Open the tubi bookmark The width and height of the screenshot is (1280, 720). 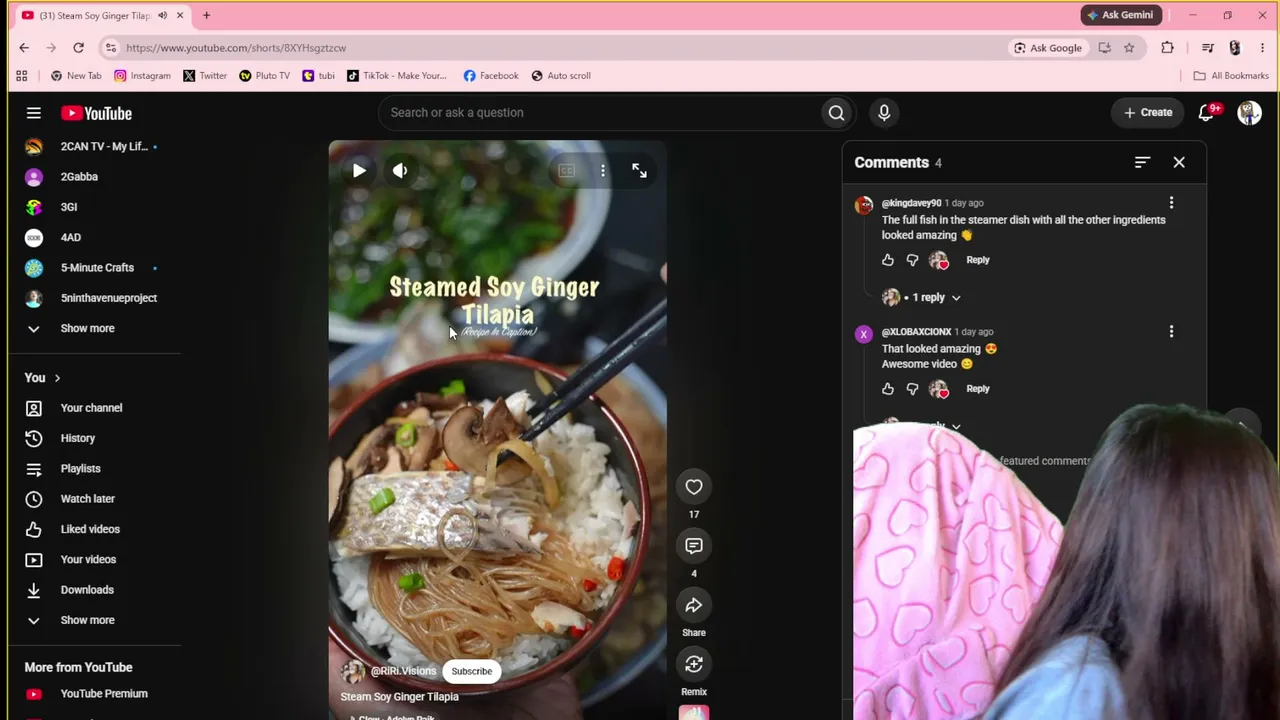(319, 76)
